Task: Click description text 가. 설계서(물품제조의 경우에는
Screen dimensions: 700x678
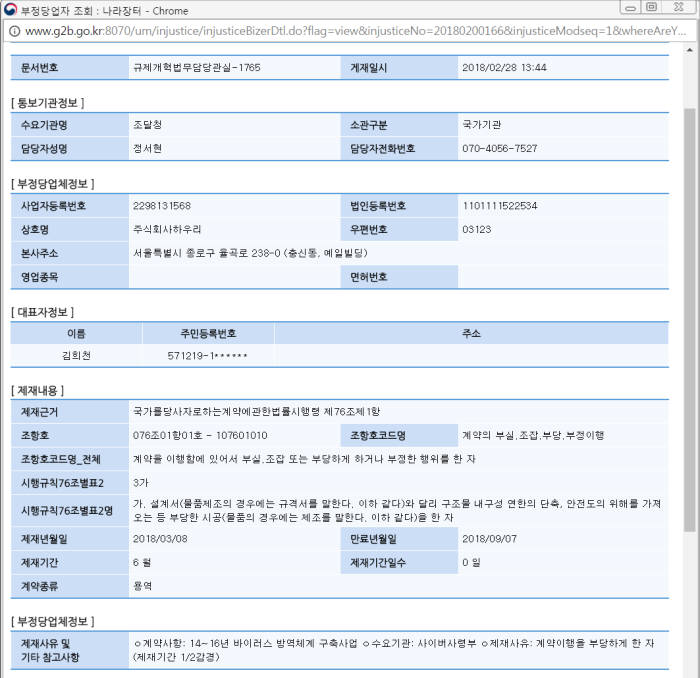Action: (397, 511)
